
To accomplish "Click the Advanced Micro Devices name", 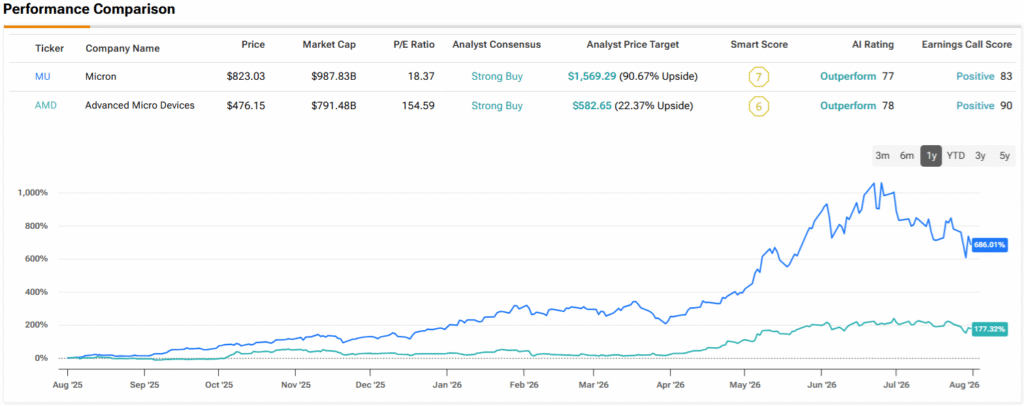I will (x=140, y=105).
